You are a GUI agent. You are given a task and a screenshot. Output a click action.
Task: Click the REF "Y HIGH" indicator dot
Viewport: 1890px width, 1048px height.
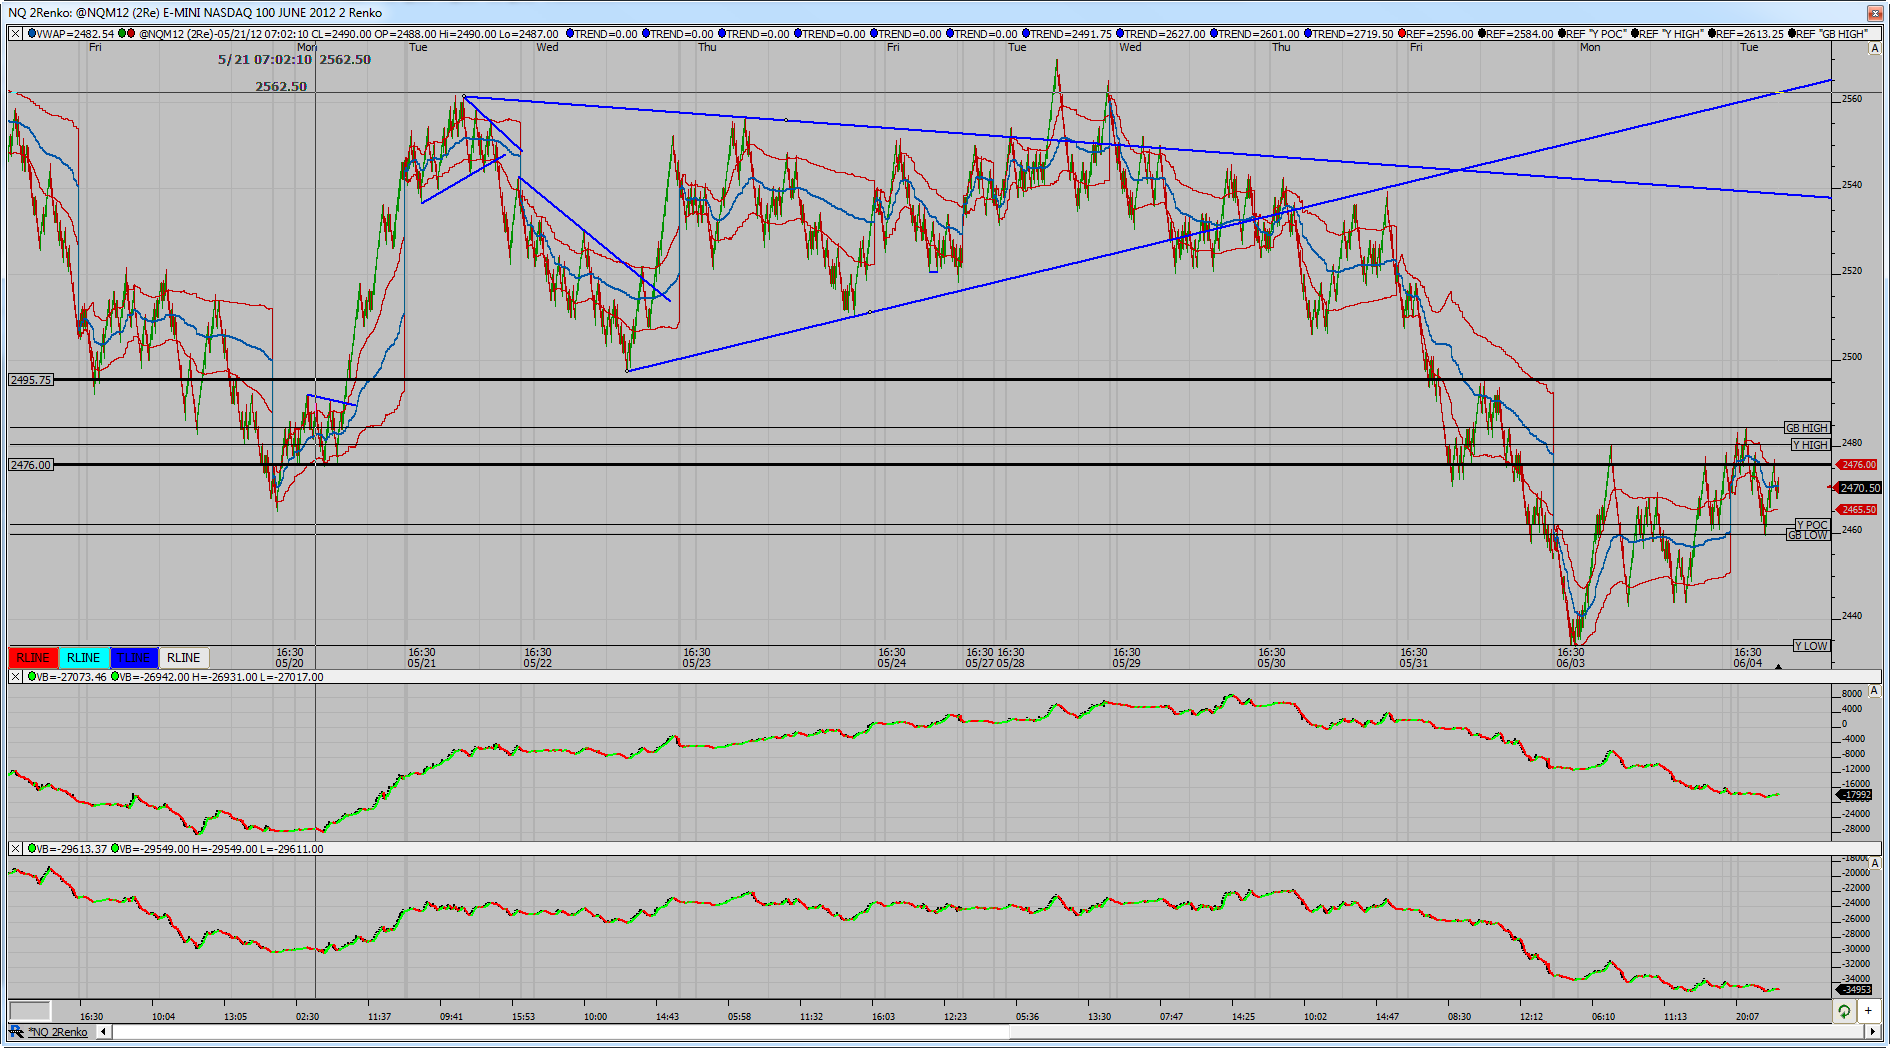tap(1636, 33)
